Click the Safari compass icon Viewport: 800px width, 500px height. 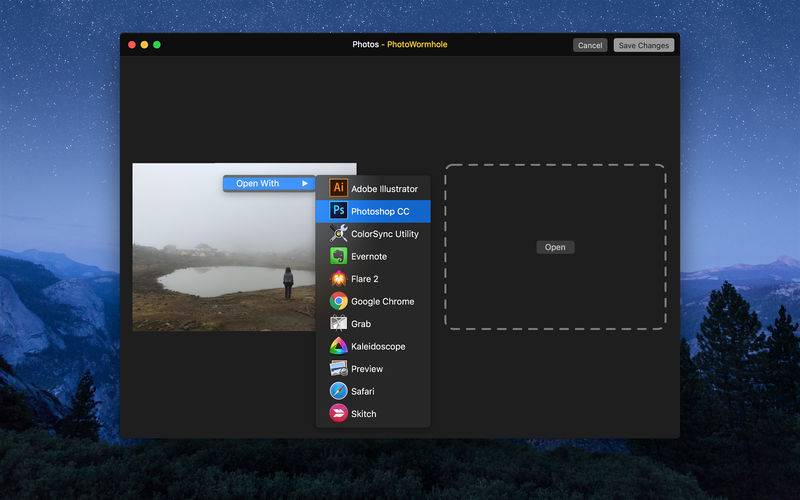pyautogui.click(x=338, y=391)
